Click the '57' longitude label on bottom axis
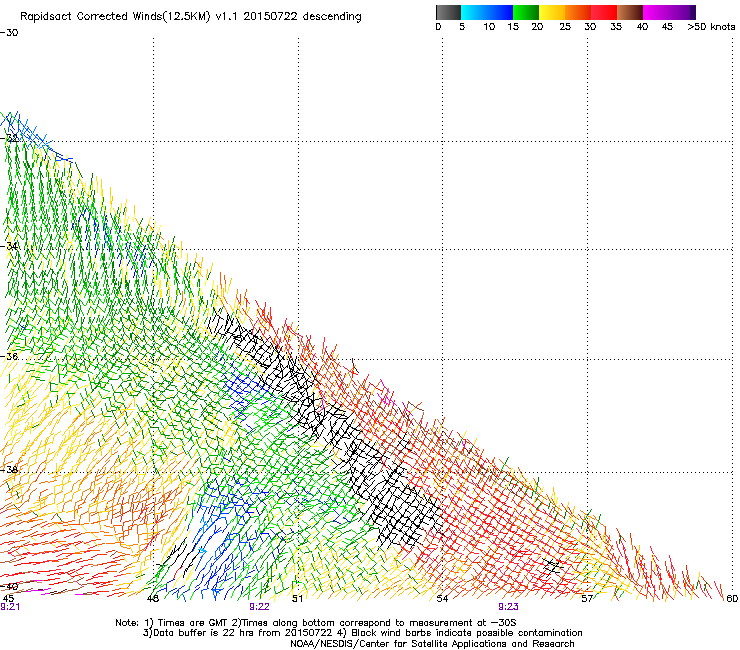The image size is (740, 650). [x=587, y=599]
